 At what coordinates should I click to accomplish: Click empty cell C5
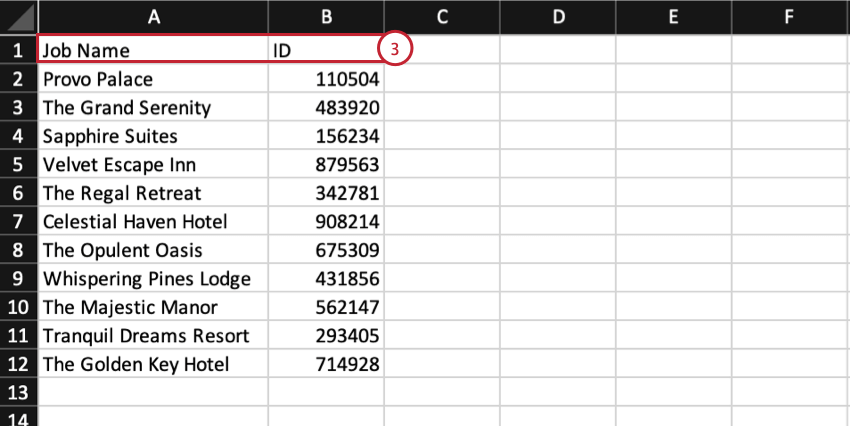(x=442, y=164)
